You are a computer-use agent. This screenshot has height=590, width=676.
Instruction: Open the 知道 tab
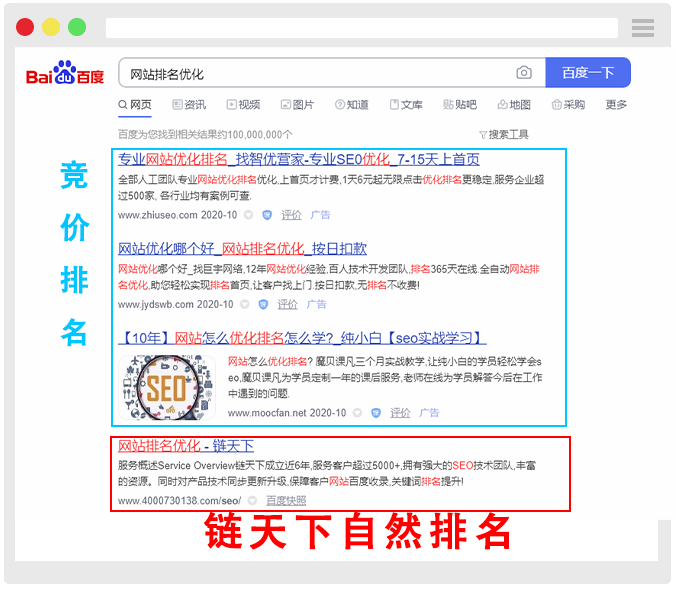(352, 105)
